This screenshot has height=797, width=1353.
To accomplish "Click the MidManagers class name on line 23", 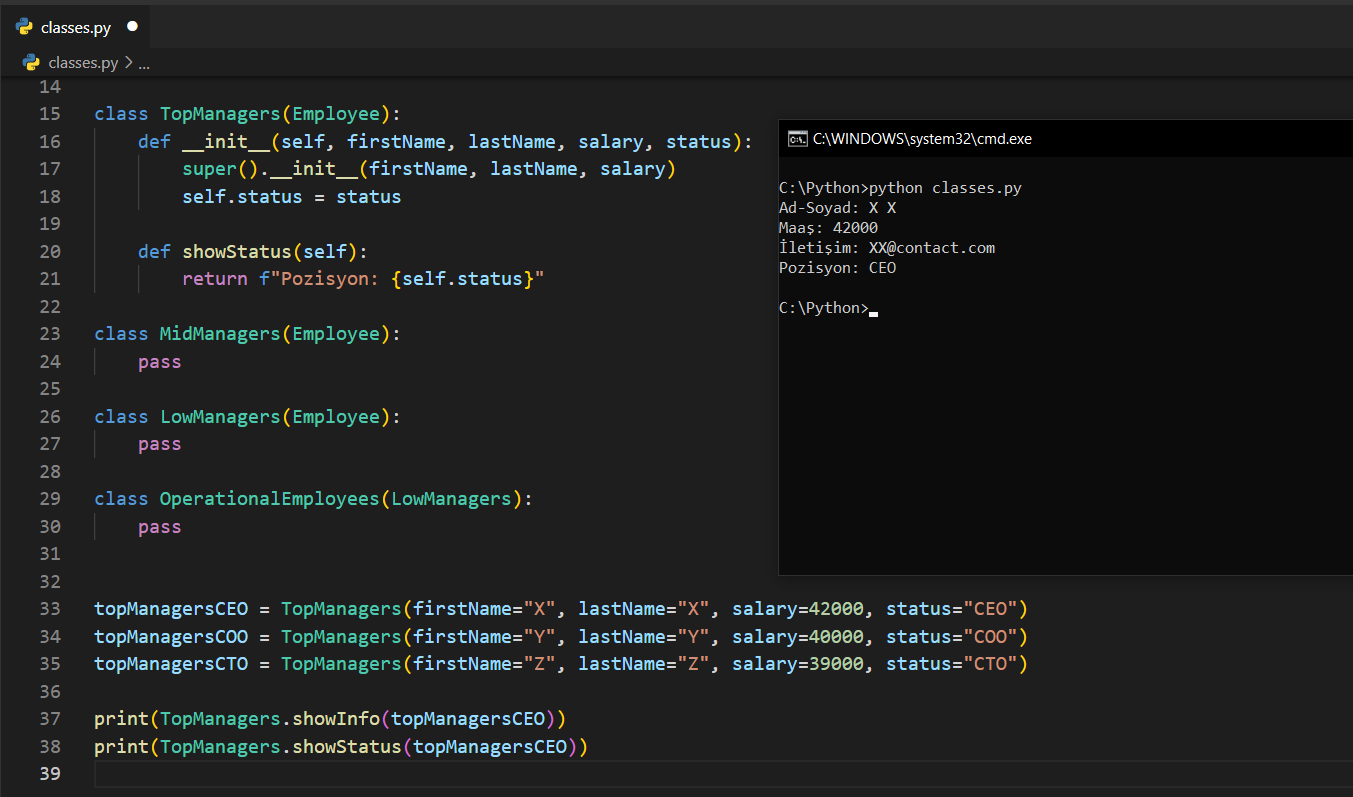I will click(220, 334).
